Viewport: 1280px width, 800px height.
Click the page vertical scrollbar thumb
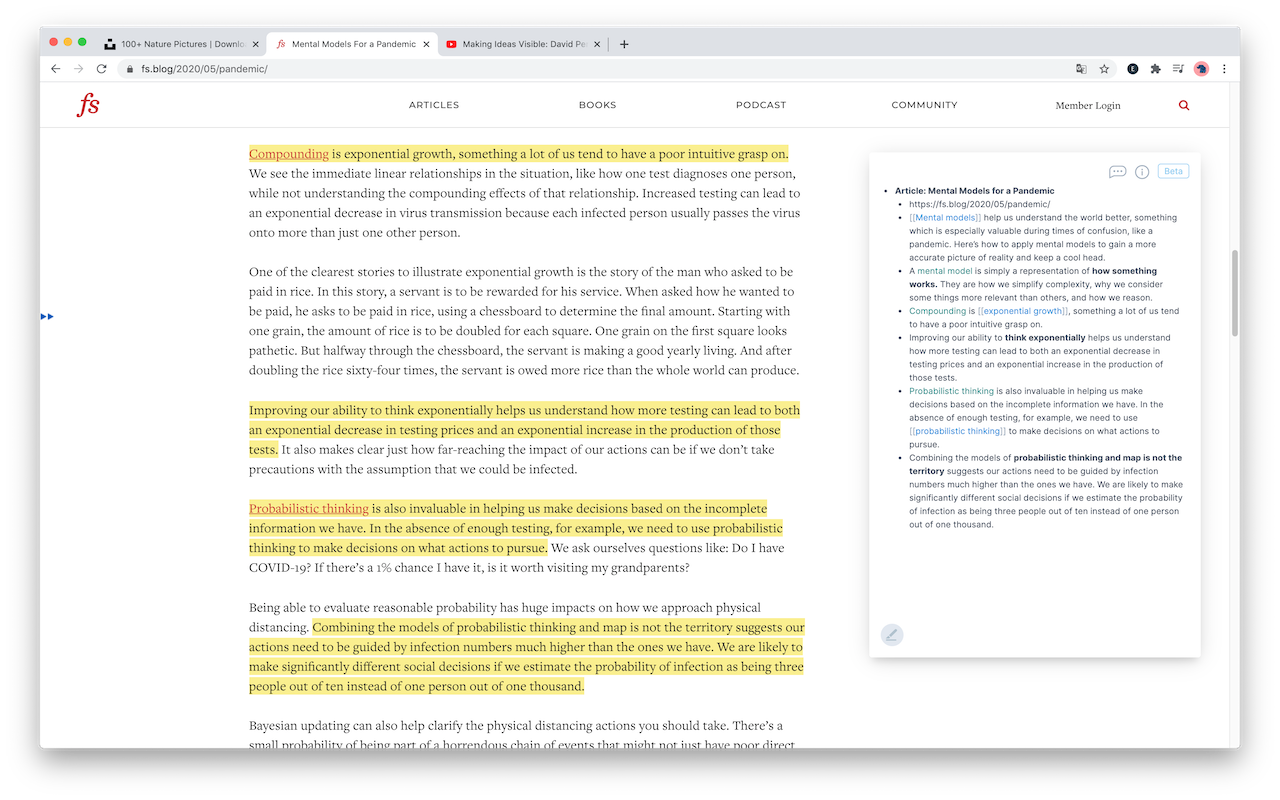click(x=1235, y=292)
